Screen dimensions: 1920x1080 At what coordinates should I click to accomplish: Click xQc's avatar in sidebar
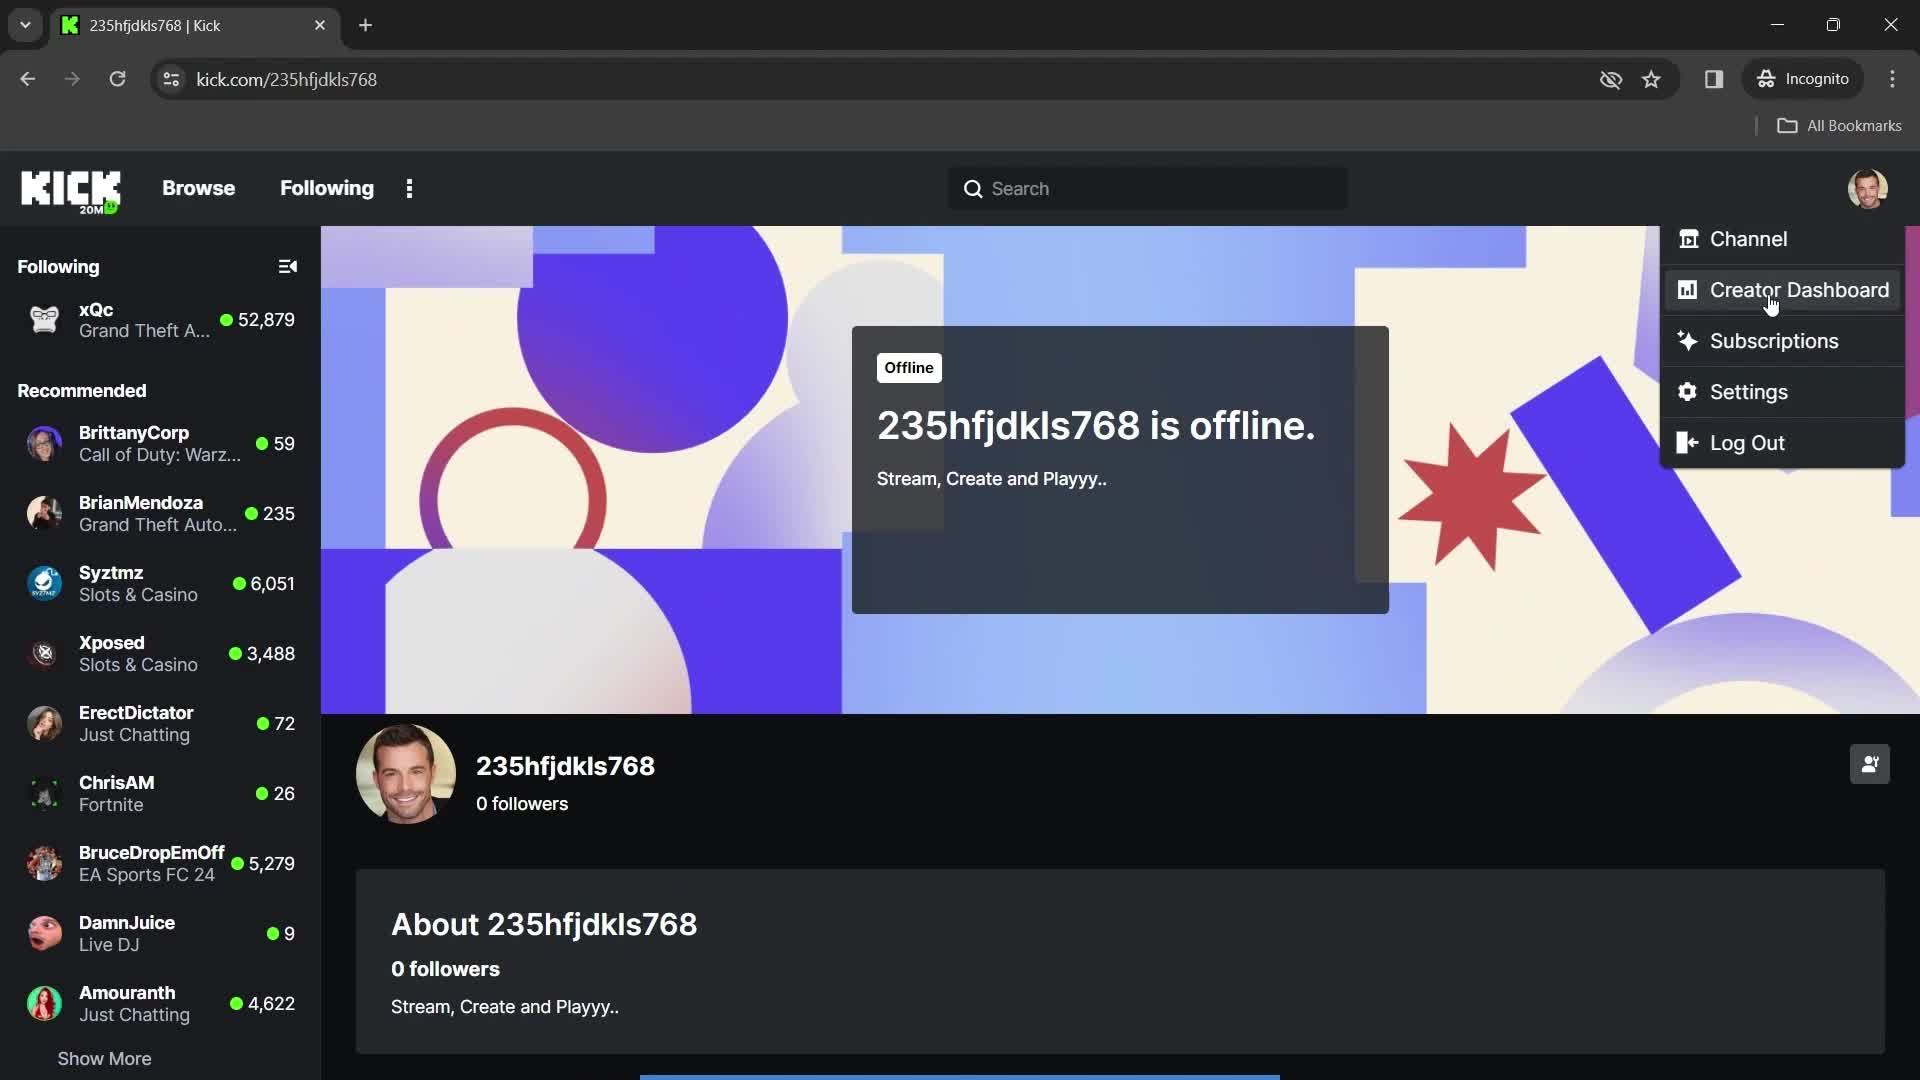(x=44, y=320)
